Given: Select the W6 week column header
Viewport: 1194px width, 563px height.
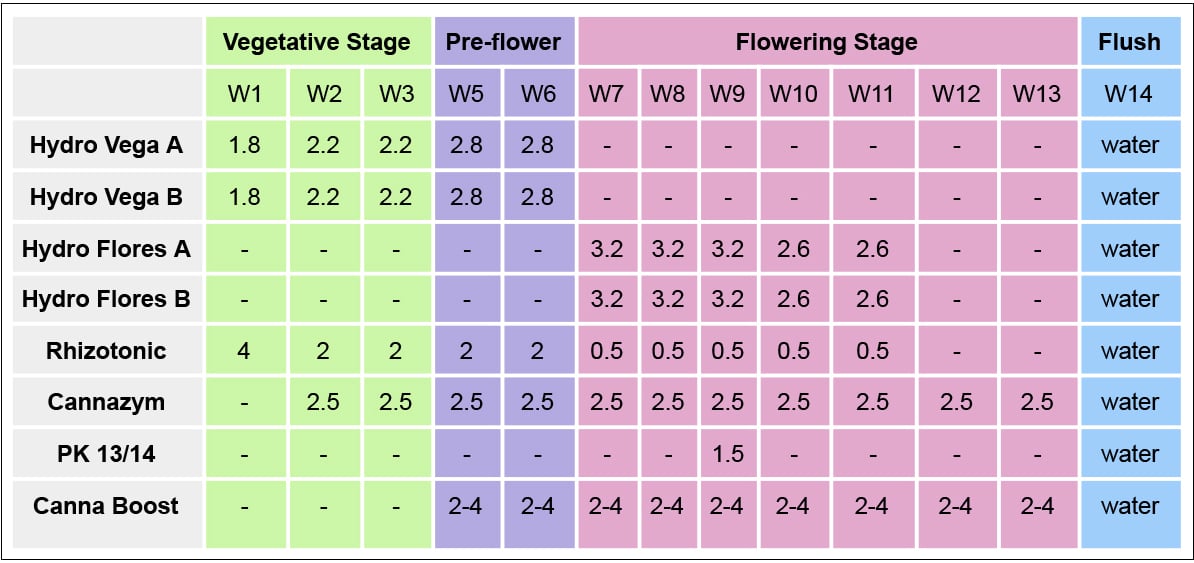Looking at the screenshot, I should coord(538,94).
